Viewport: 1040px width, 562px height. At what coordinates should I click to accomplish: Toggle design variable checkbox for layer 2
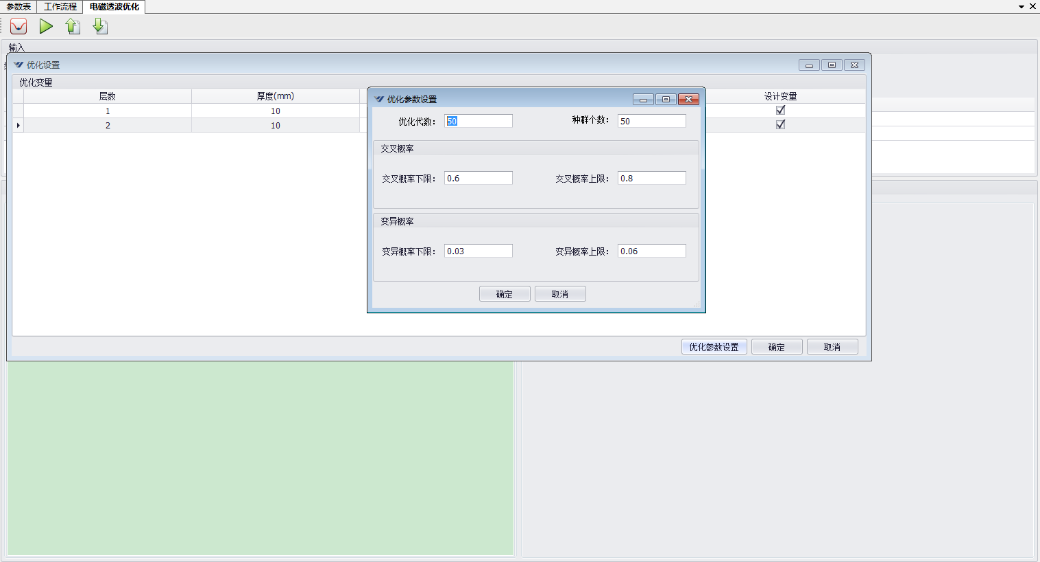[780, 125]
